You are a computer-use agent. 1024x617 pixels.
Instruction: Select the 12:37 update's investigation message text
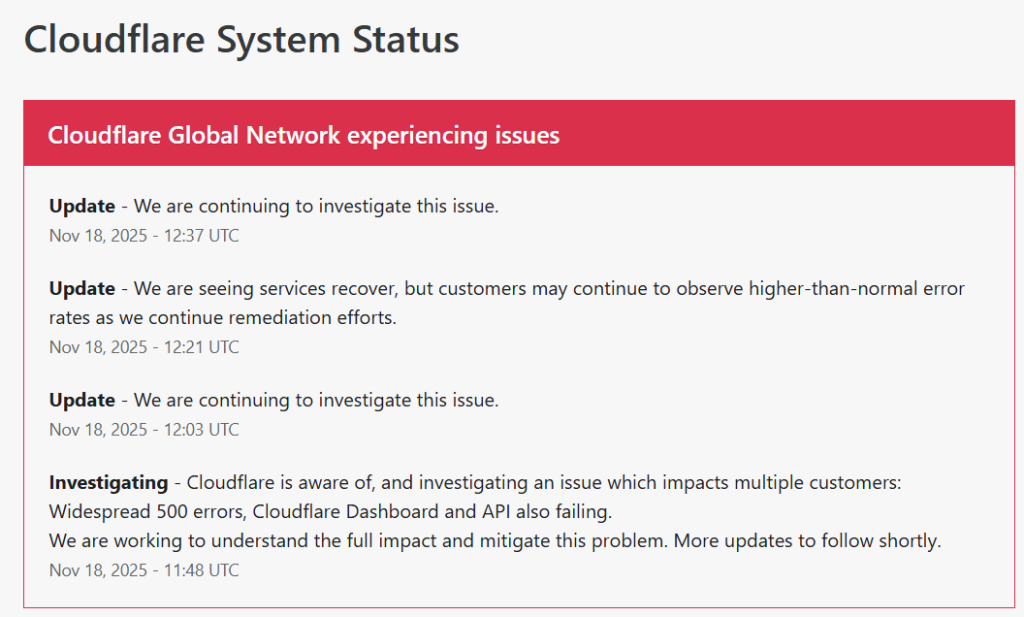[x=316, y=207]
